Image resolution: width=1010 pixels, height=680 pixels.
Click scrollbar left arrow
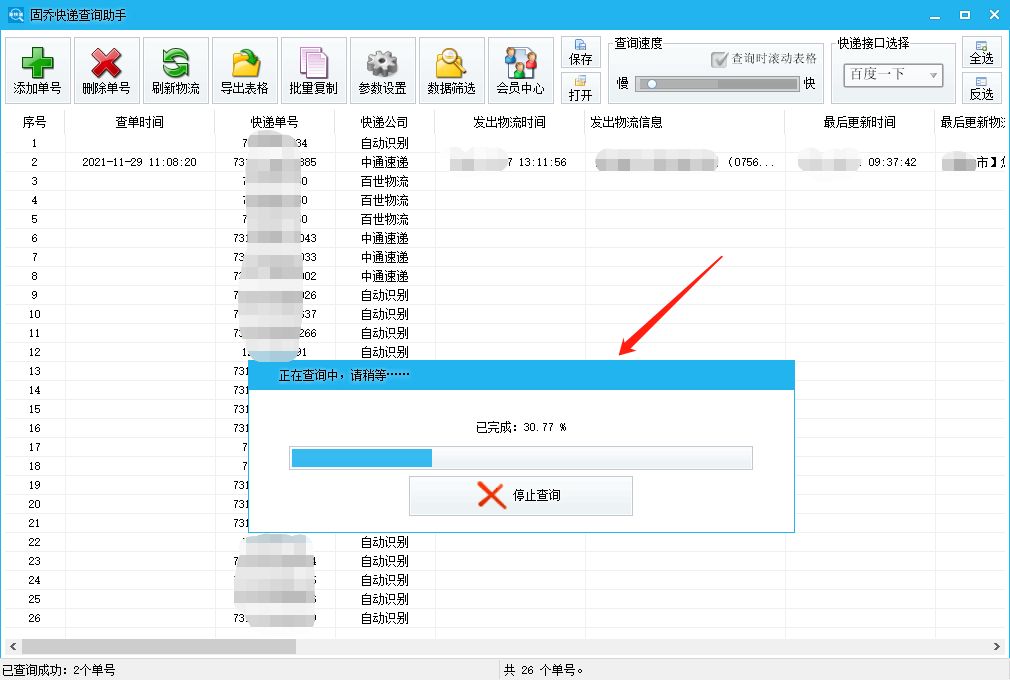13,646
